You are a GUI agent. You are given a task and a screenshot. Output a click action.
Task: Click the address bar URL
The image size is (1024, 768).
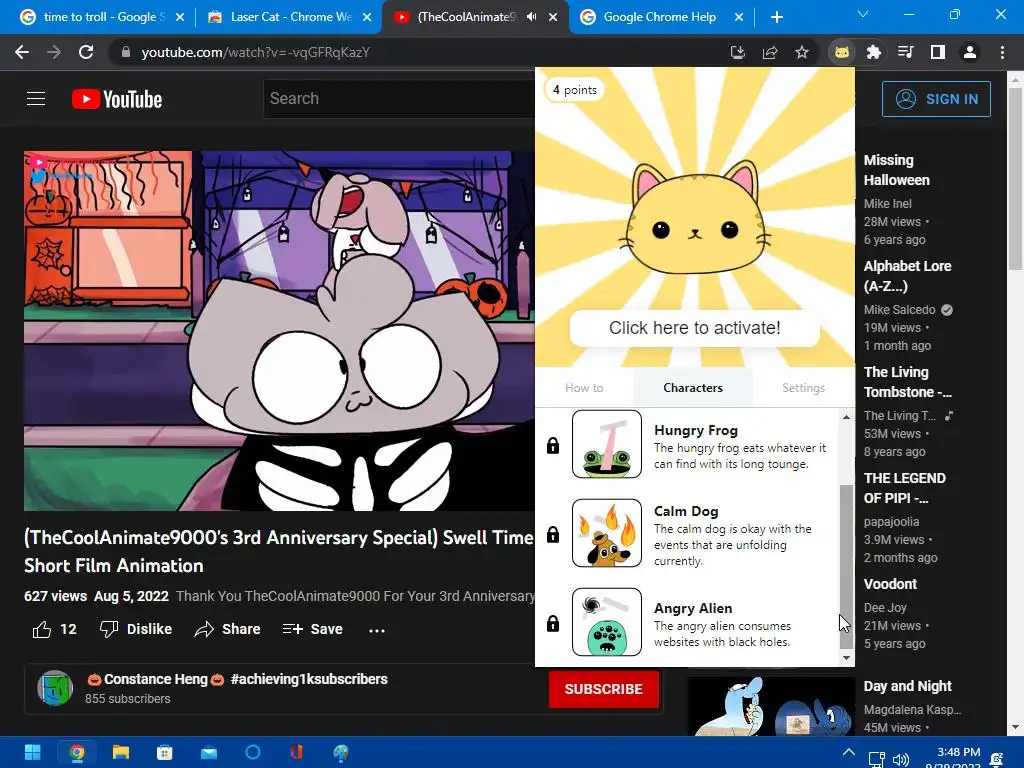[x=255, y=52]
